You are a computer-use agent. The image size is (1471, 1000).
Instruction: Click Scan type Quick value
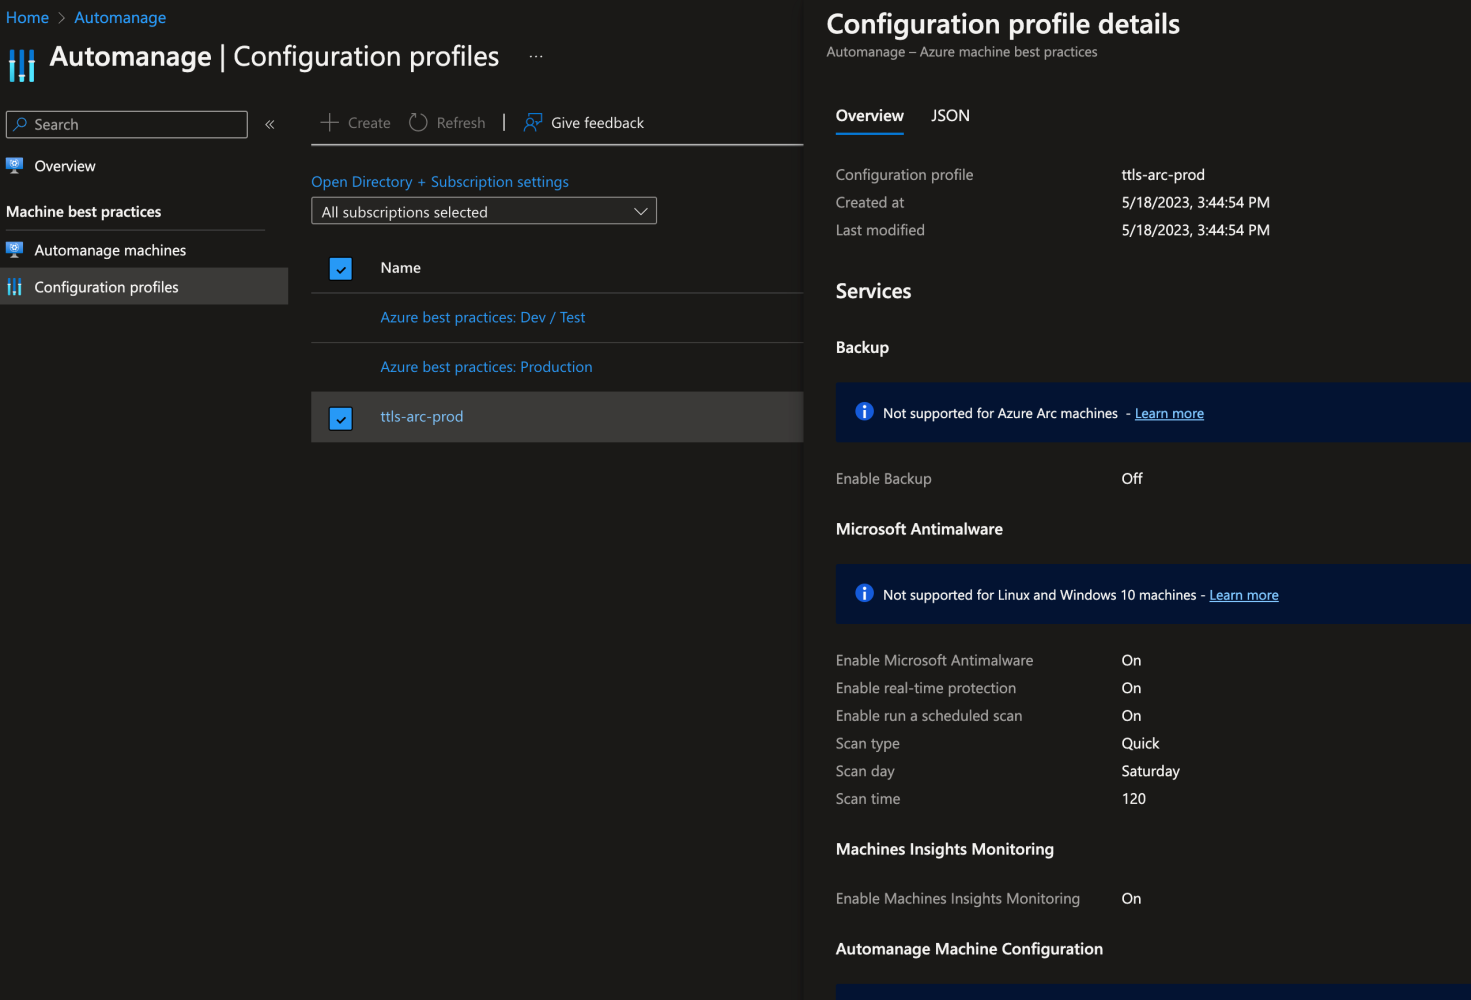(1140, 743)
